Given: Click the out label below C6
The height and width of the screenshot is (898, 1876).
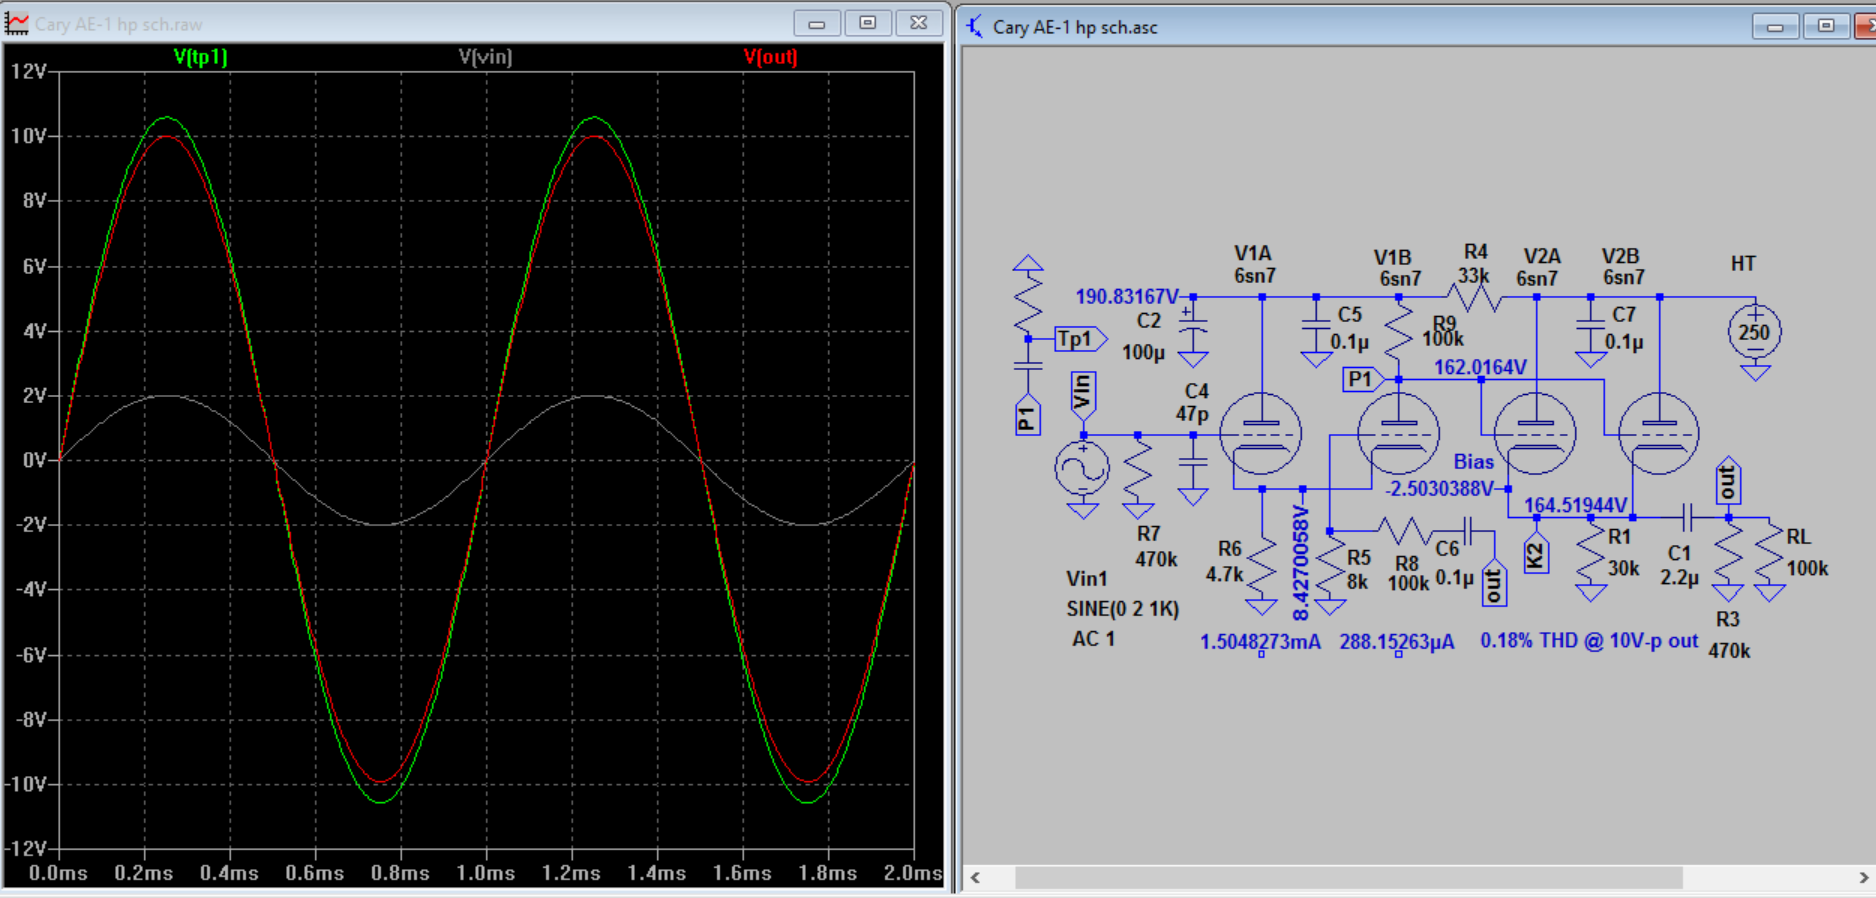Looking at the screenshot, I should [1494, 584].
